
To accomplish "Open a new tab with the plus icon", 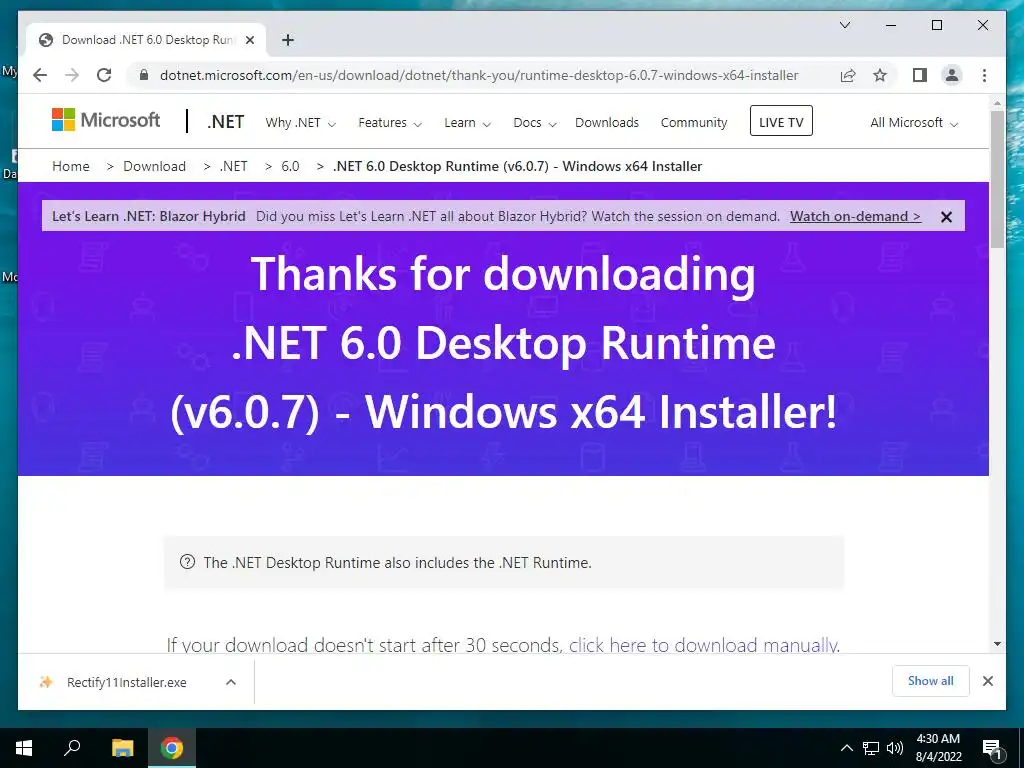I will pos(287,40).
